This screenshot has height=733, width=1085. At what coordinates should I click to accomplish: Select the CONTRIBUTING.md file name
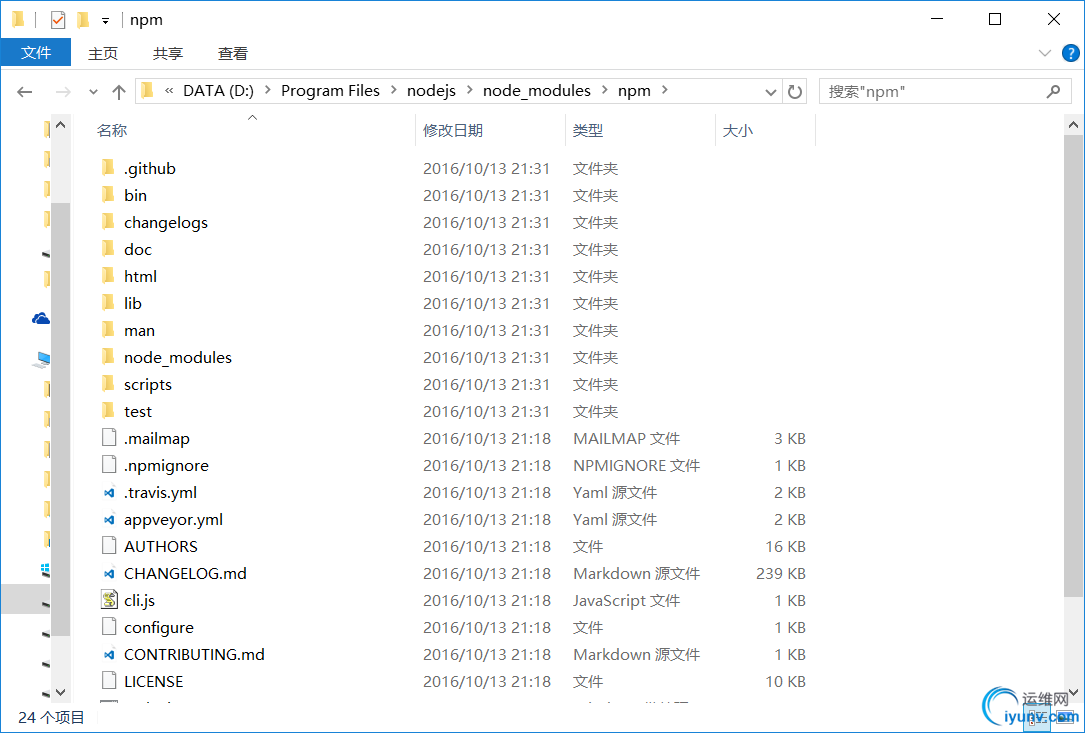tap(194, 655)
